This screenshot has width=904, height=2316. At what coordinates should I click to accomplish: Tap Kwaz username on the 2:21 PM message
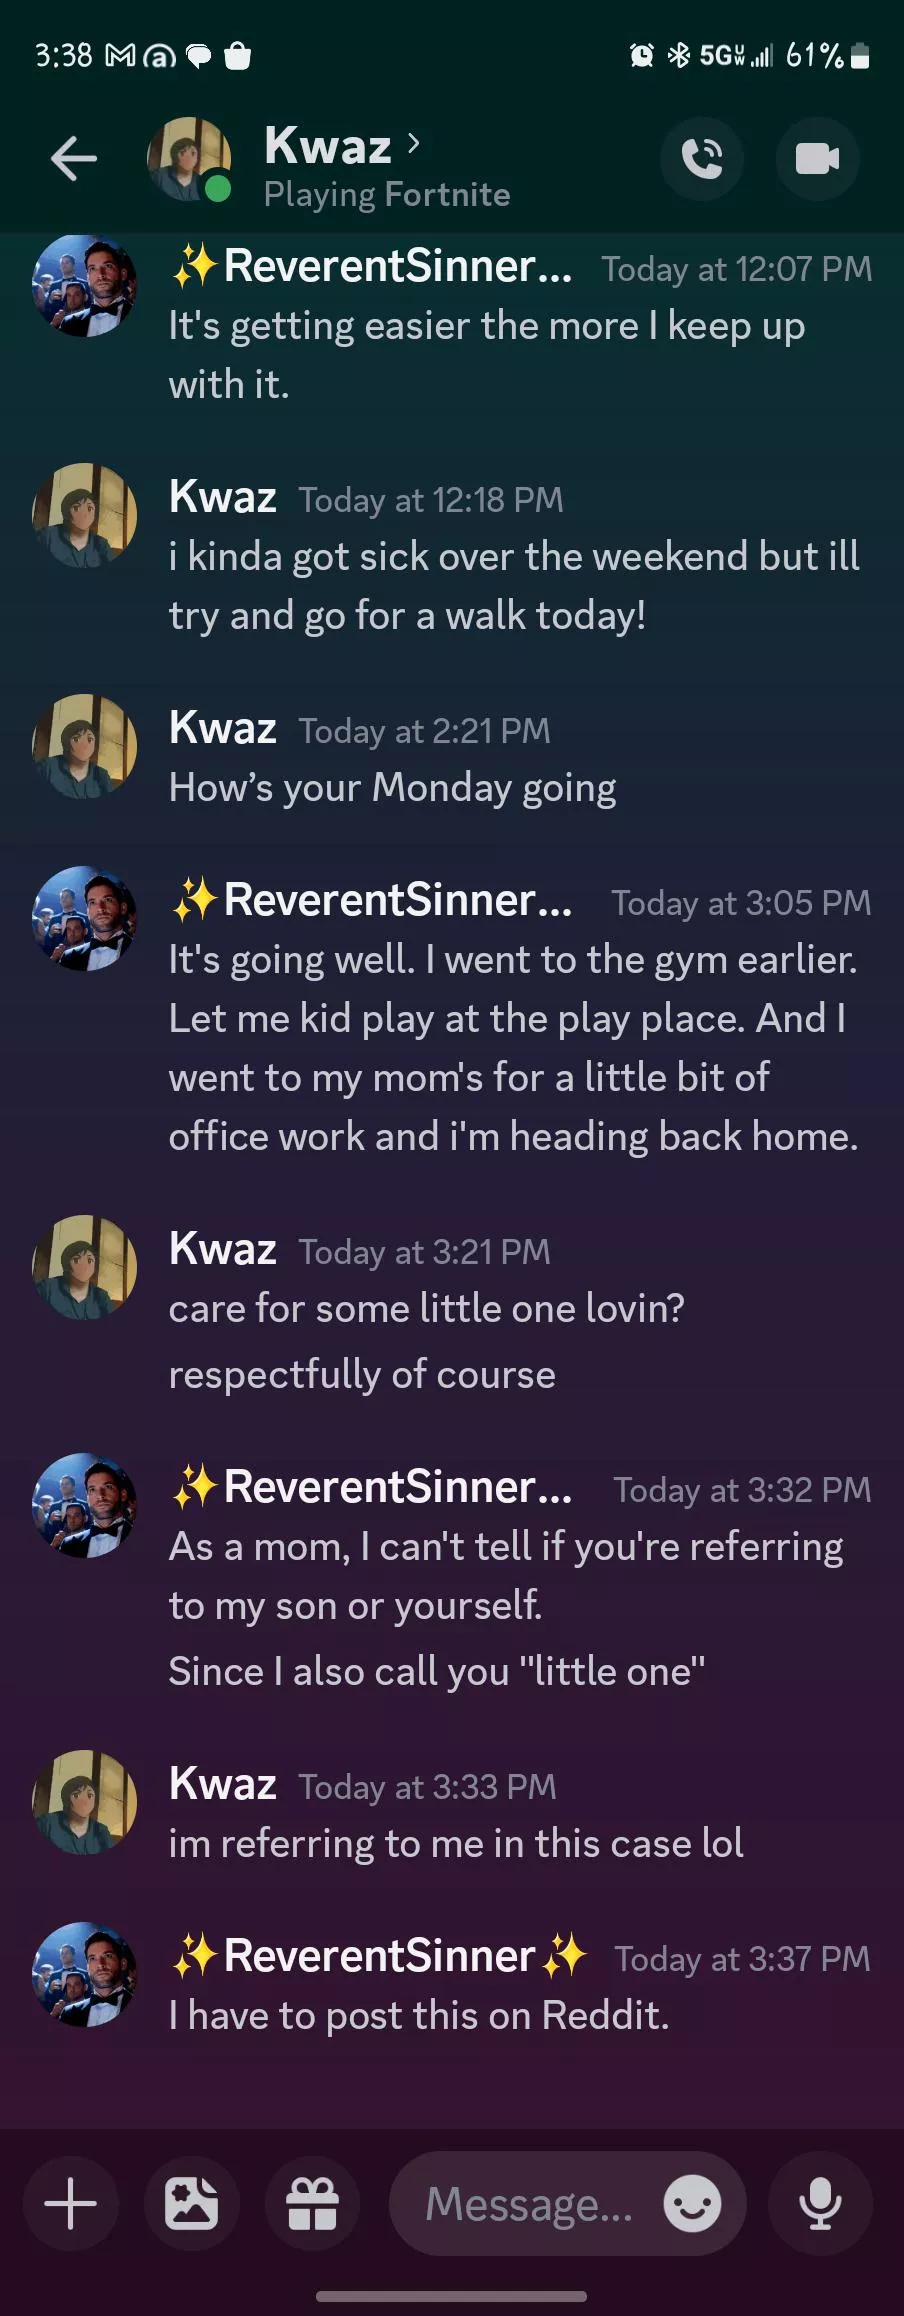[223, 728]
